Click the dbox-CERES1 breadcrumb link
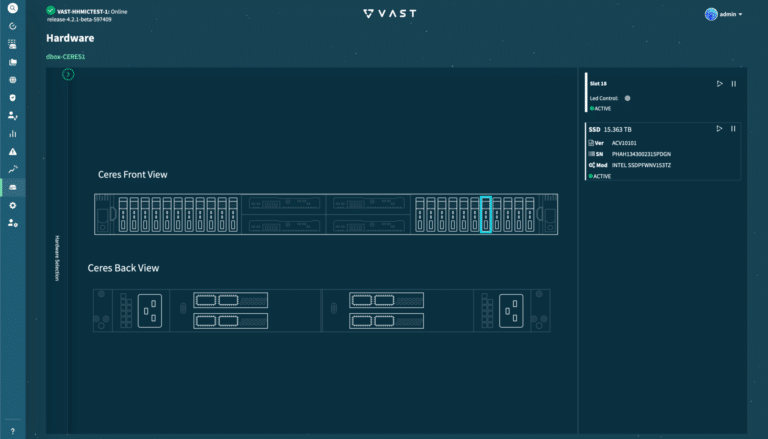 pos(66,56)
